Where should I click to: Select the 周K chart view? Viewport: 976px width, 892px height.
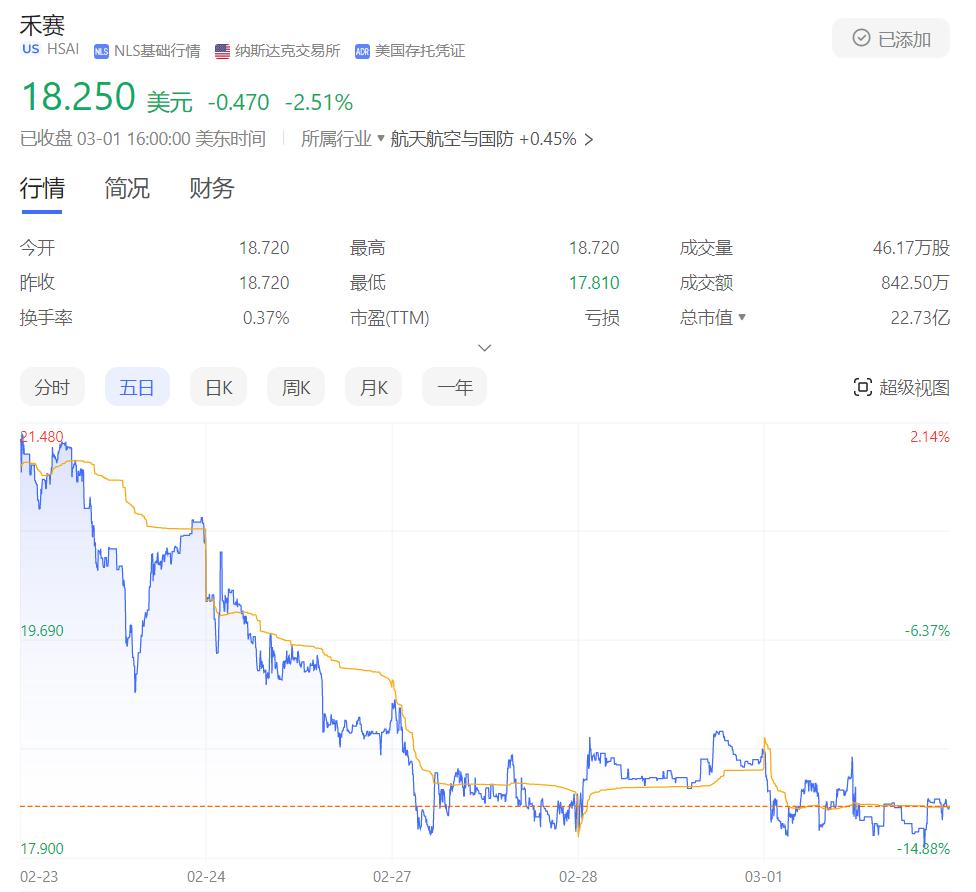[295, 386]
